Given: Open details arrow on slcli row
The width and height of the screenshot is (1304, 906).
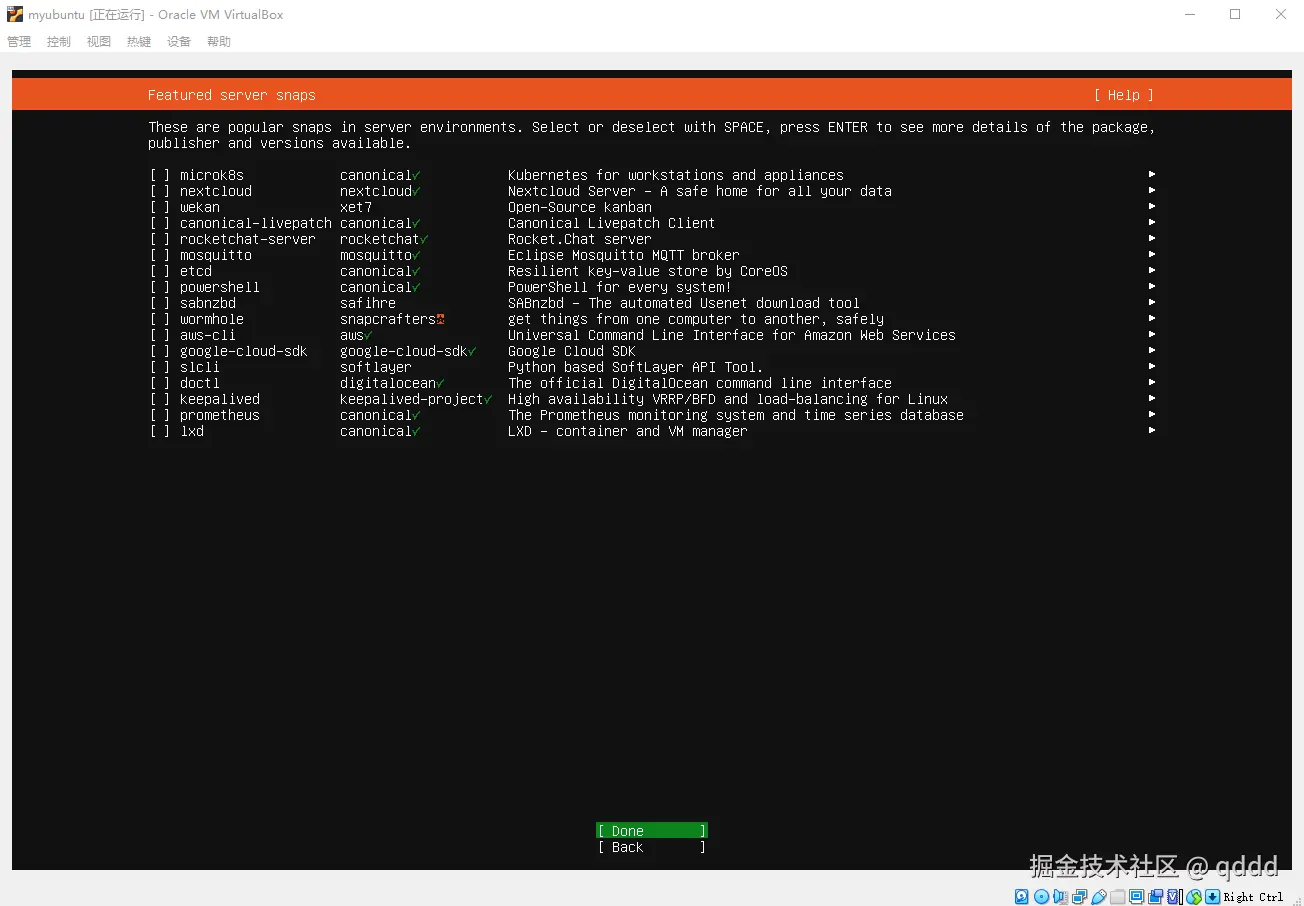Looking at the screenshot, I should 1152,366.
